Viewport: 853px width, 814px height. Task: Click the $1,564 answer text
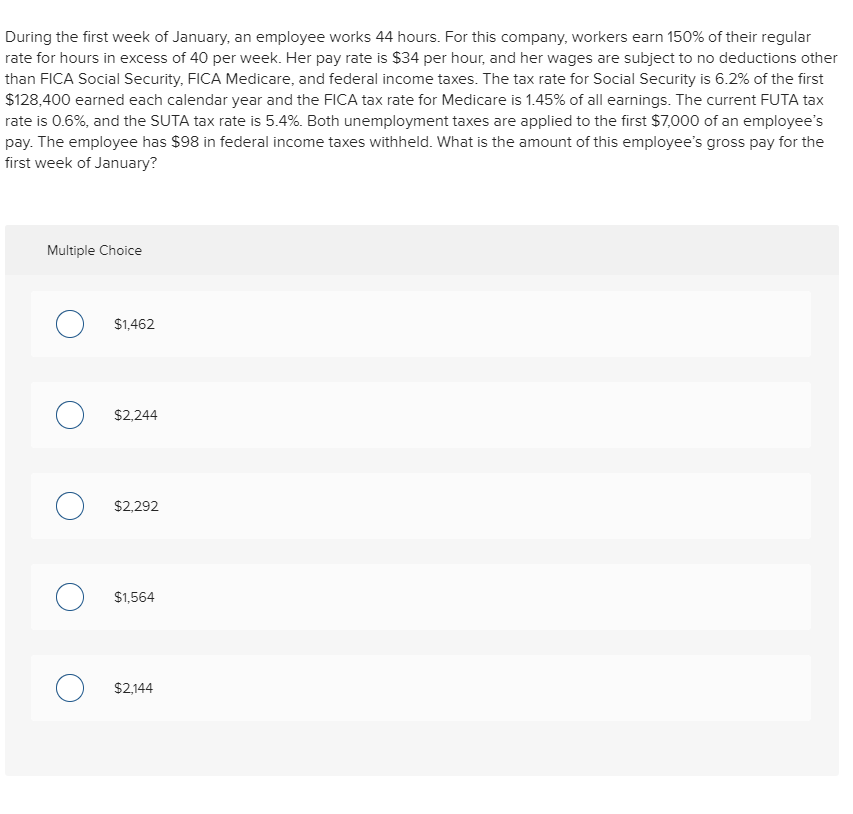pos(134,597)
